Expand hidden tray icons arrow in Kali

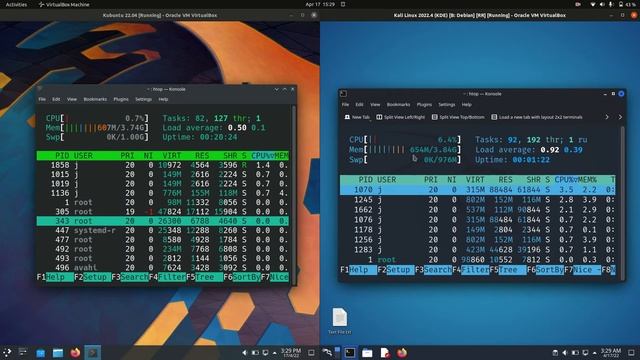click(x=595, y=353)
